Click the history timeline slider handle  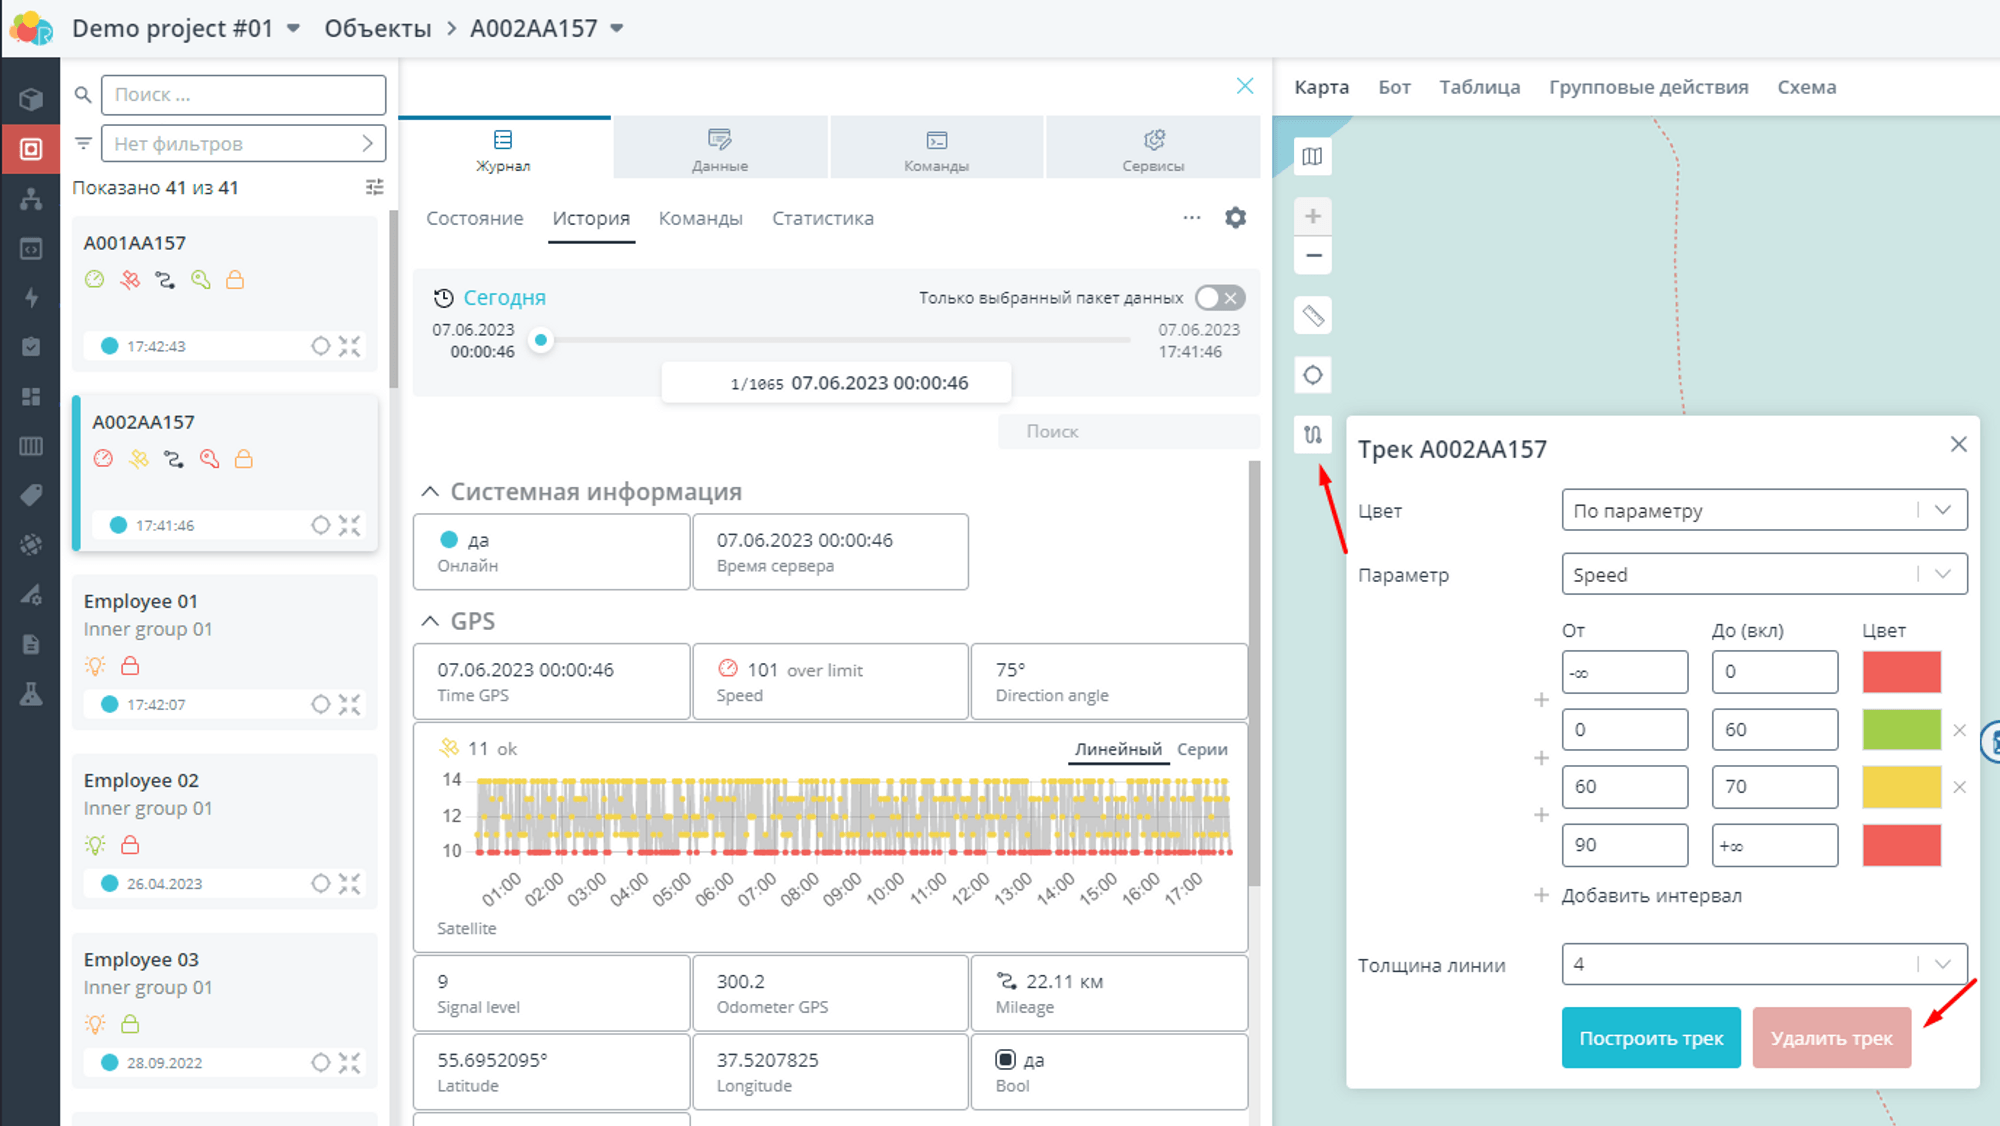pyautogui.click(x=541, y=340)
